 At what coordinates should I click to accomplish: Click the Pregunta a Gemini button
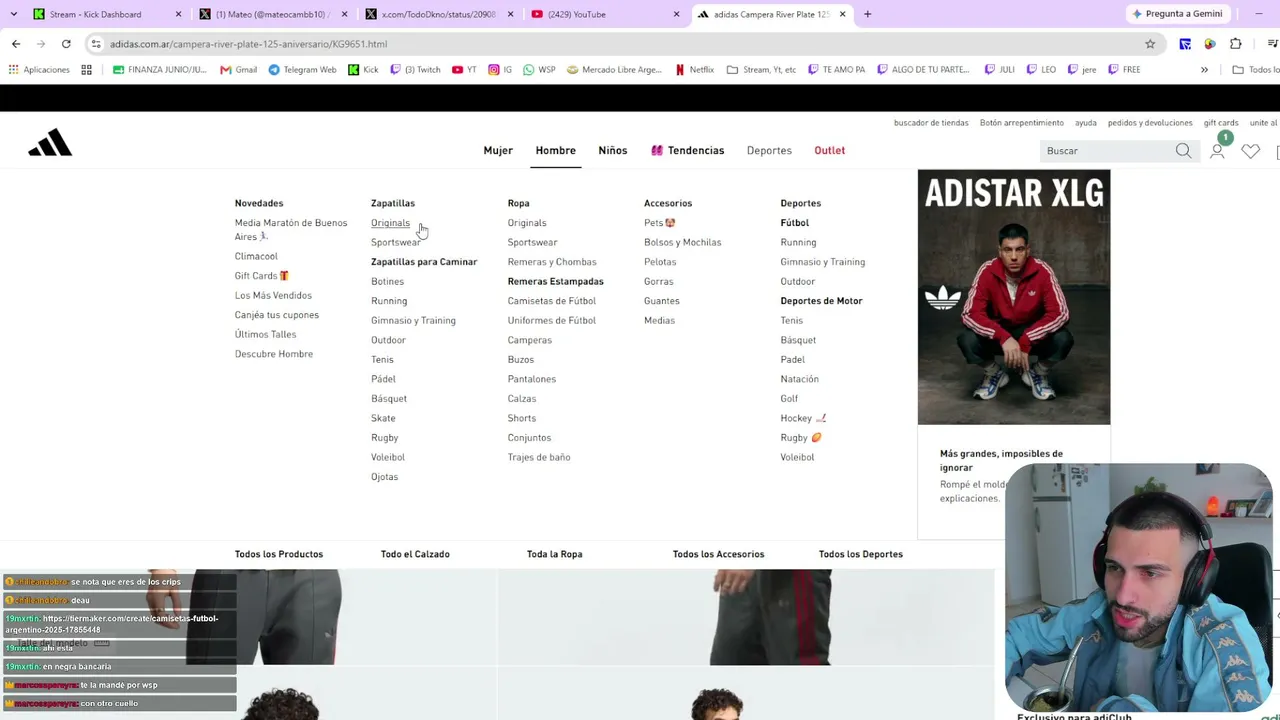[x=1176, y=14]
